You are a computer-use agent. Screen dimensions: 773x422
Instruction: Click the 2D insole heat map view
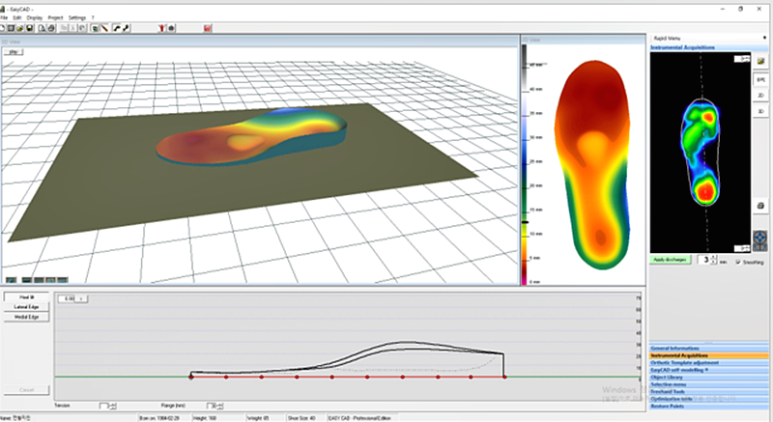pos(592,165)
